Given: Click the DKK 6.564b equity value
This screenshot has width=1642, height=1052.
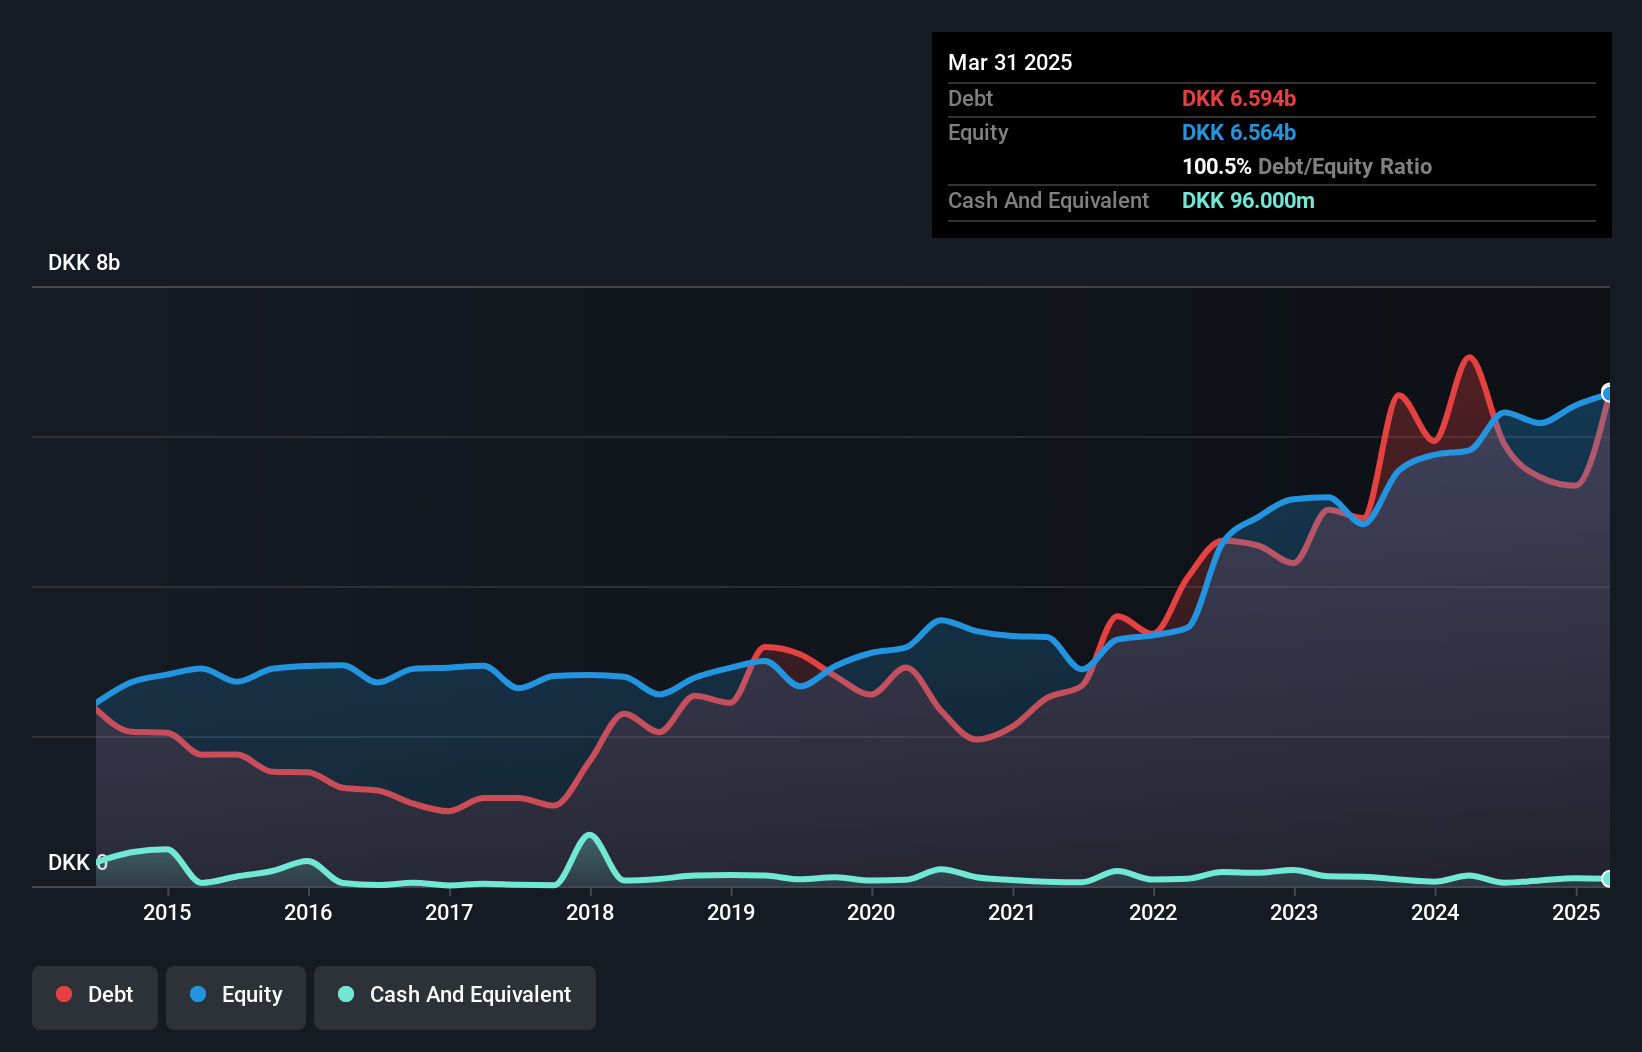Looking at the screenshot, I should pos(1239,132).
